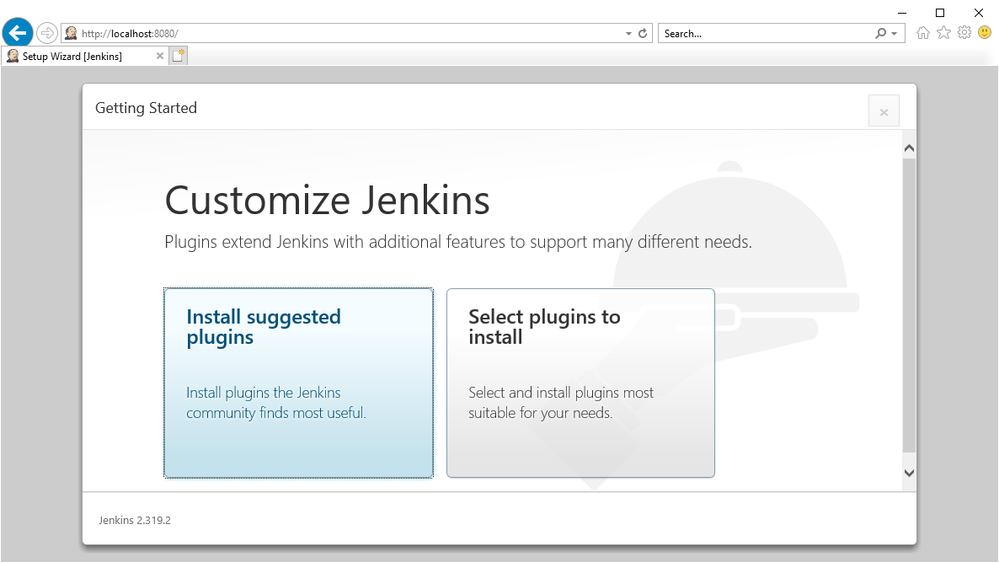
Task: Expand the search provider dropdown arrow
Action: (895, 33)
